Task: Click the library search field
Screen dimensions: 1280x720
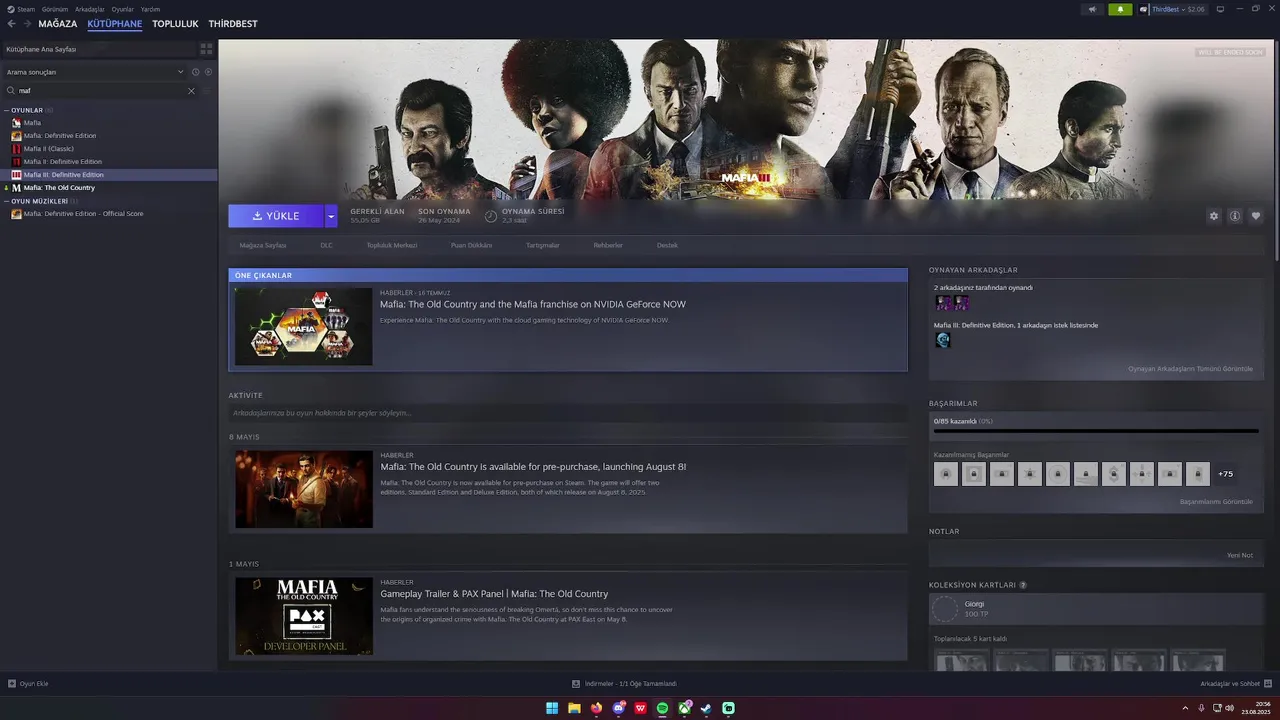Action: click(x=100, y=91)
